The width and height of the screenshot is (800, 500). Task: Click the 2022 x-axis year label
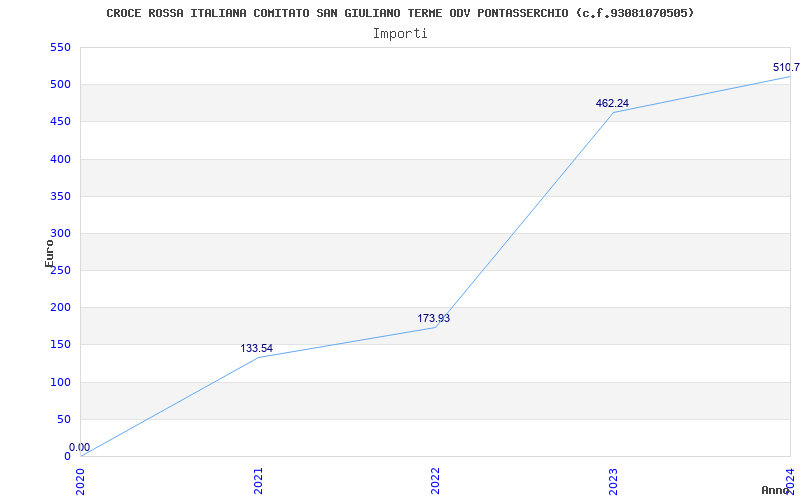pyautogui.click(x=435, y=481)
